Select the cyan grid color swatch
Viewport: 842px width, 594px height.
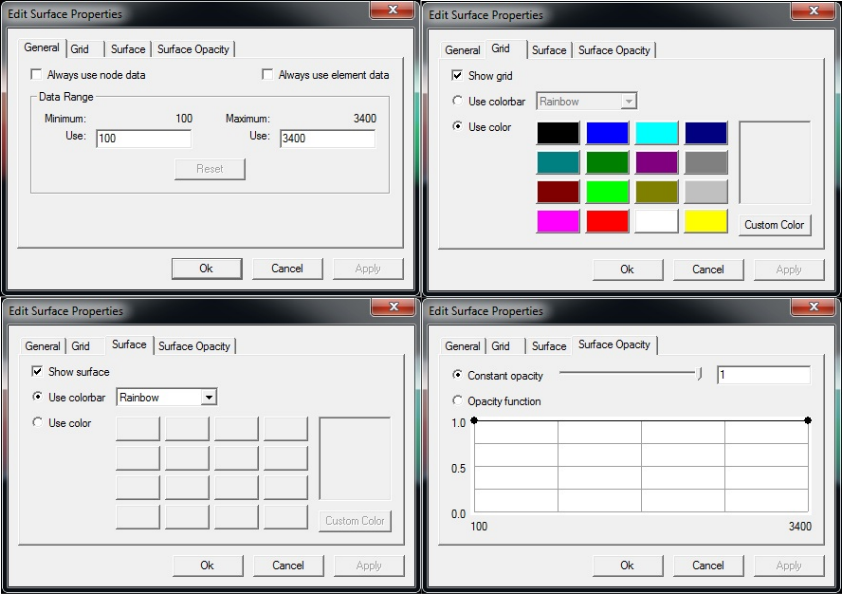[657, 133]
